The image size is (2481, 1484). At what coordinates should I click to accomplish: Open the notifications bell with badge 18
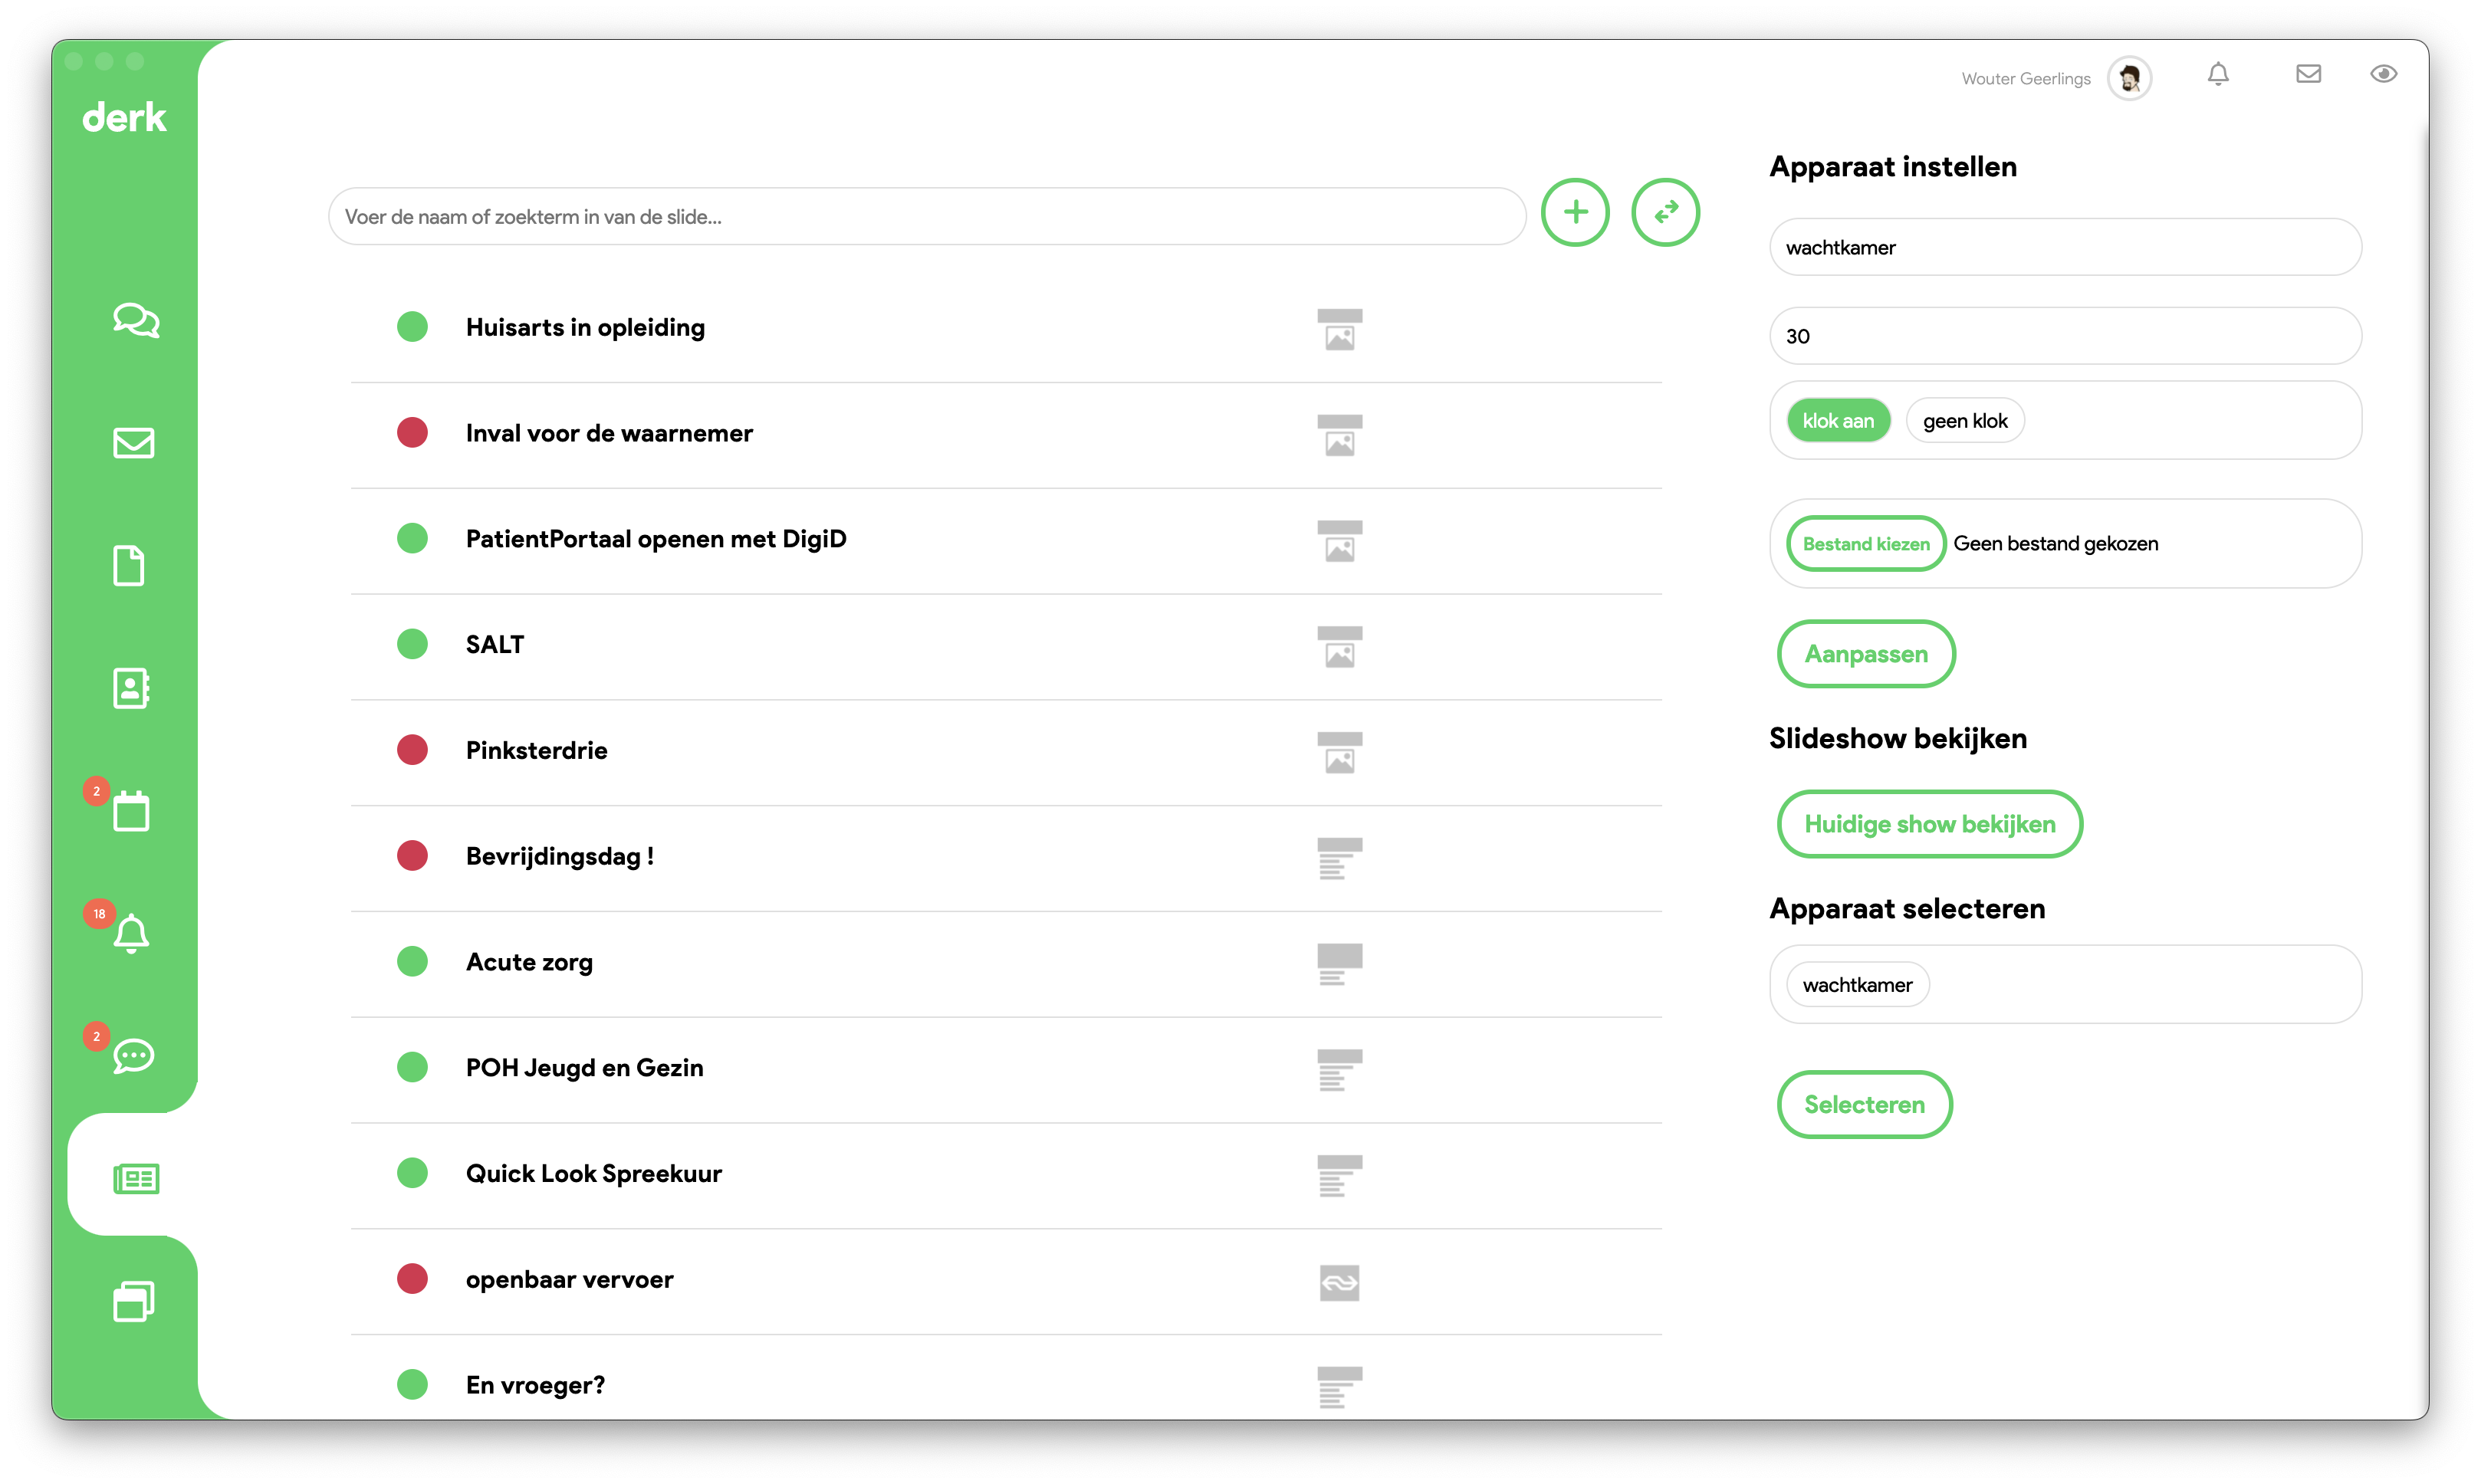[131, 933]
